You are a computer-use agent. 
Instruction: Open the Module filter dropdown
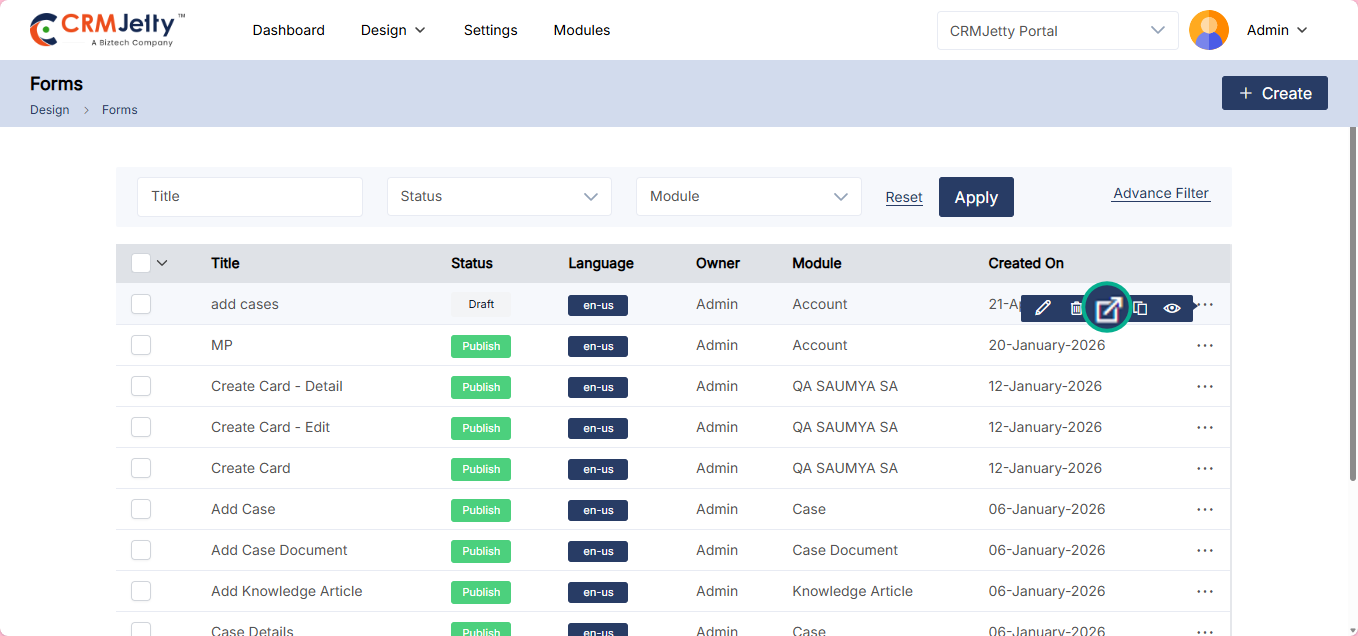pos(748,197)
